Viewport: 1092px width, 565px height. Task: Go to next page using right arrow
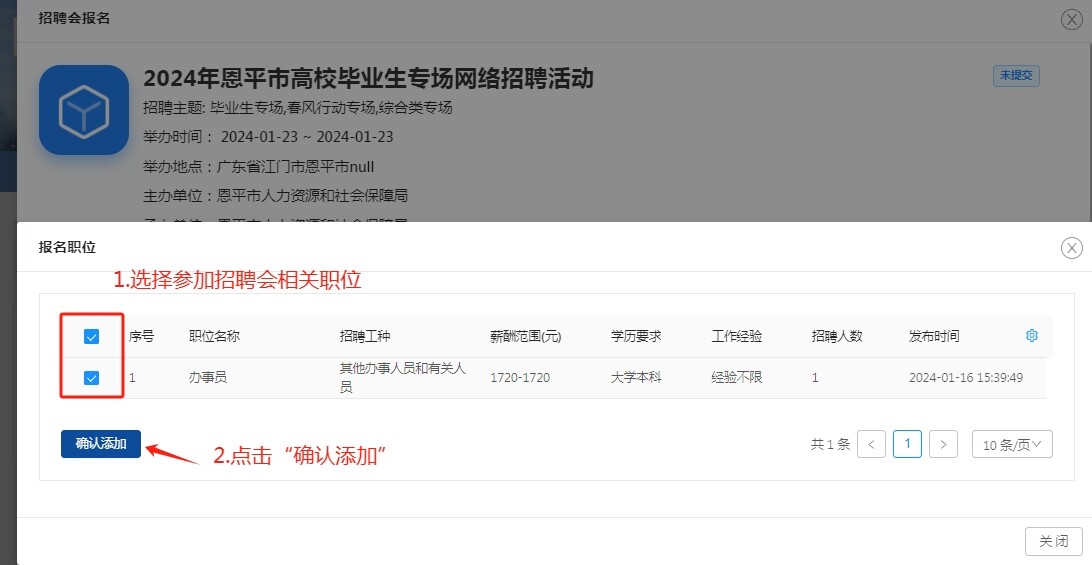pyautogui.click(x=943, y=444)
